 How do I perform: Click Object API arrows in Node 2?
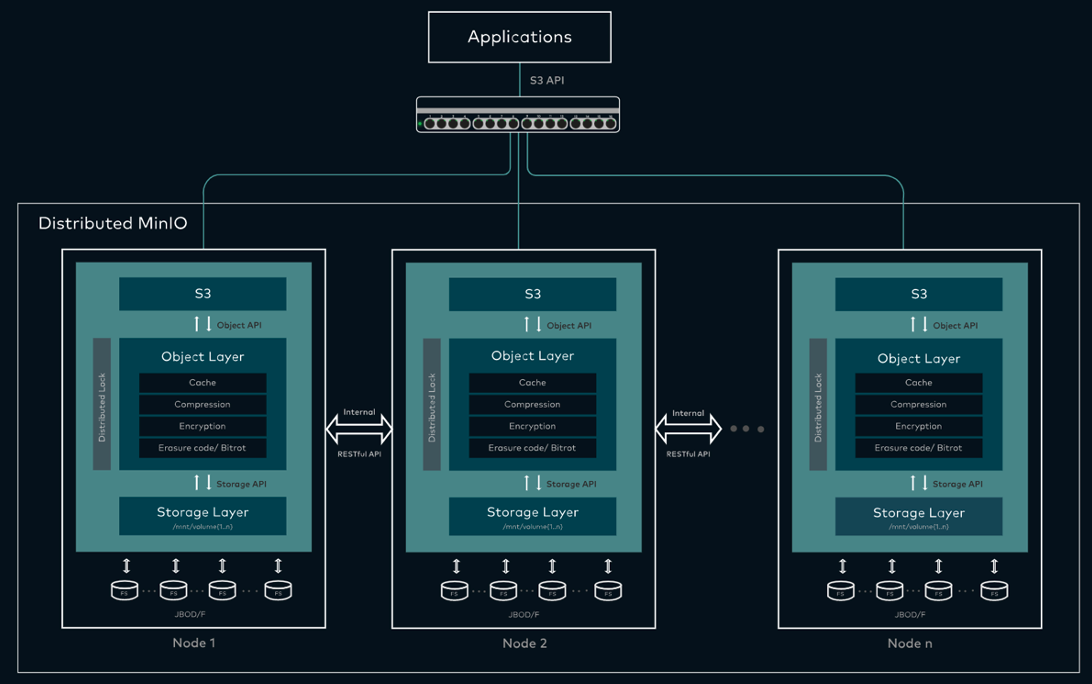(x=533, y=324)
